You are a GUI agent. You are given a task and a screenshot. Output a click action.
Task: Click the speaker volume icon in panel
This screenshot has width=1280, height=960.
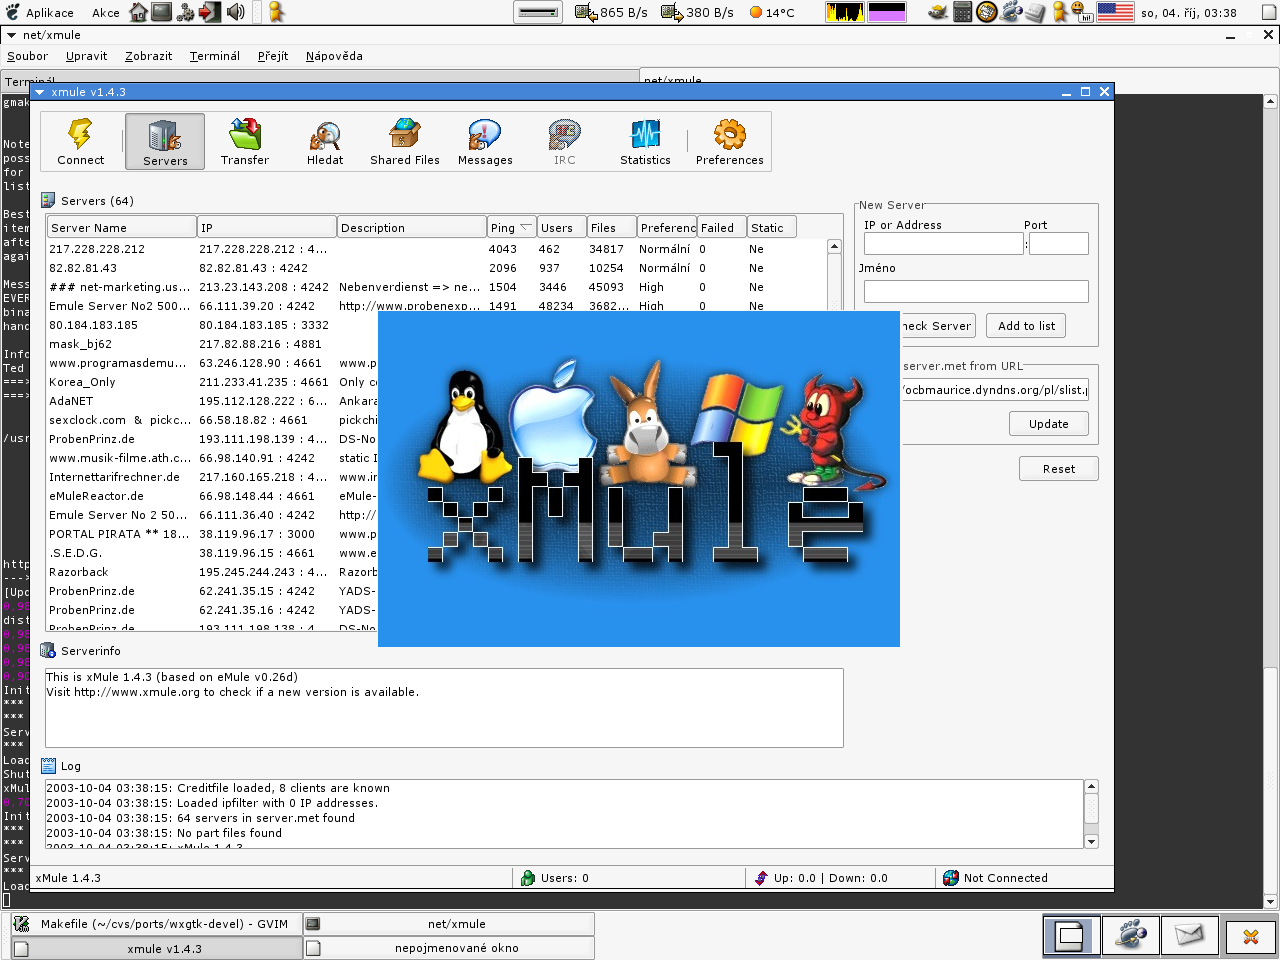click(x=236, y=12)
